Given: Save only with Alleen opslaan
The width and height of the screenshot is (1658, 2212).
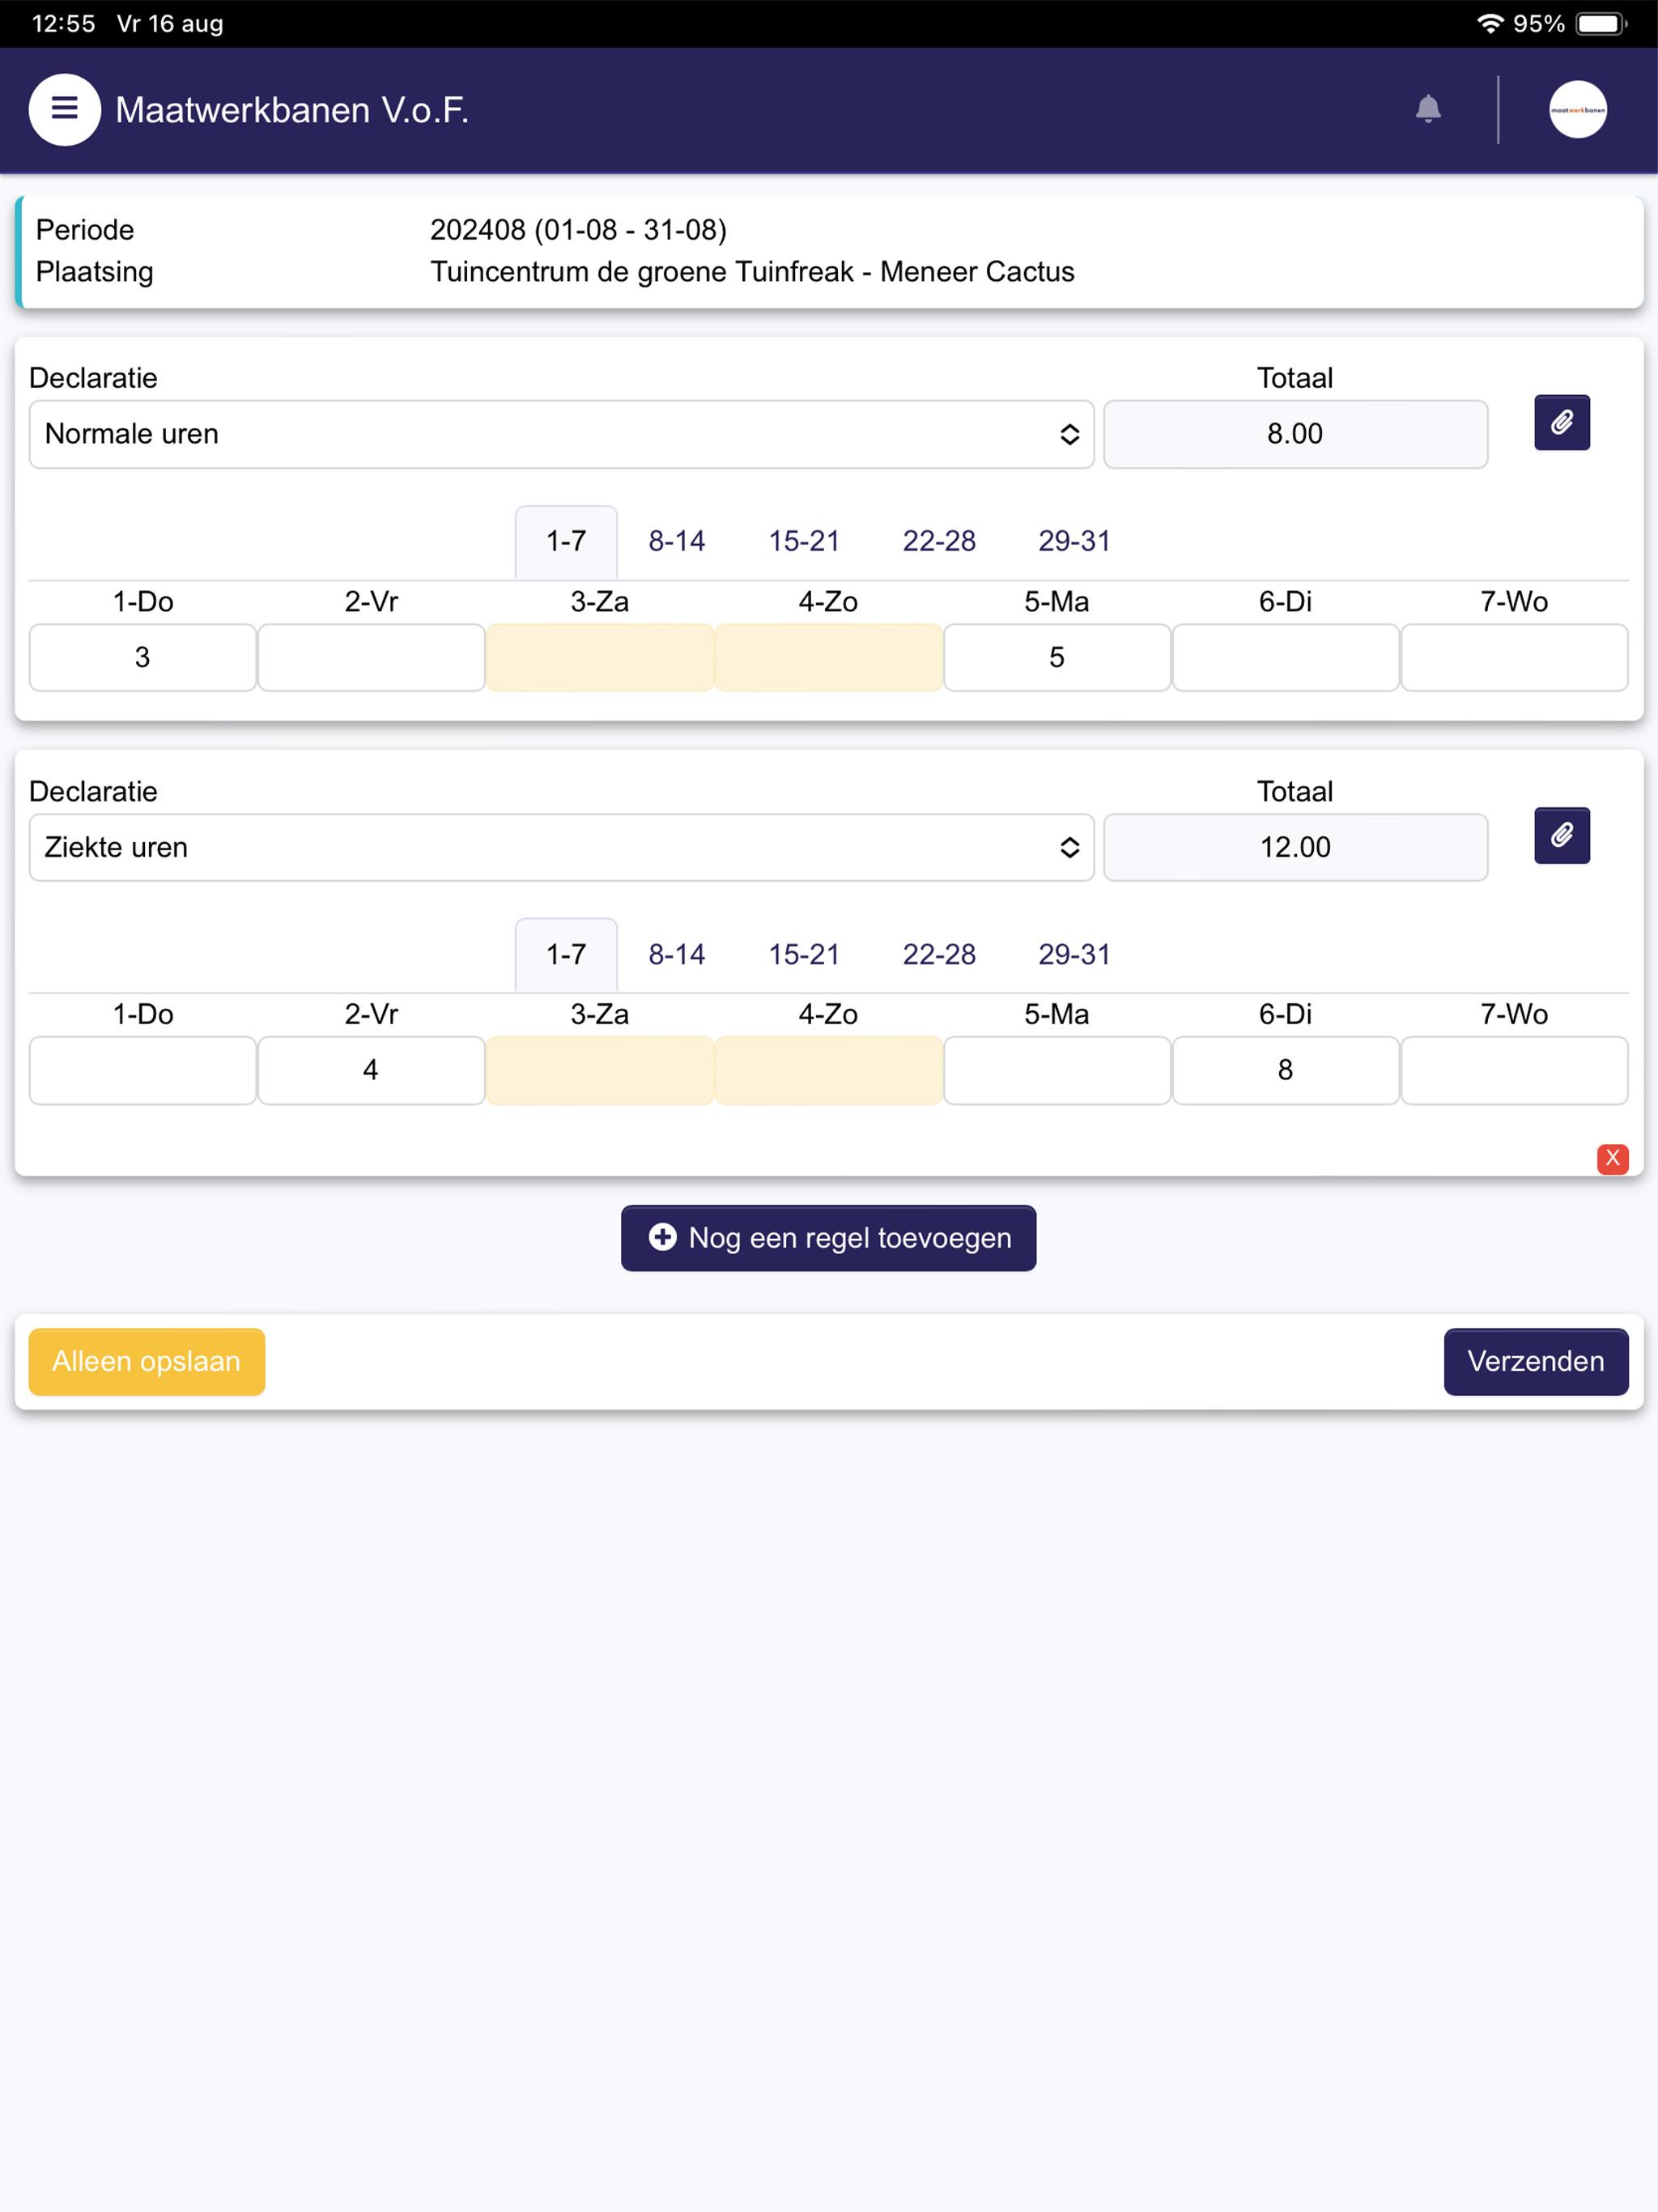Looking at the screenshot, I should click(x=146, y=1361).
